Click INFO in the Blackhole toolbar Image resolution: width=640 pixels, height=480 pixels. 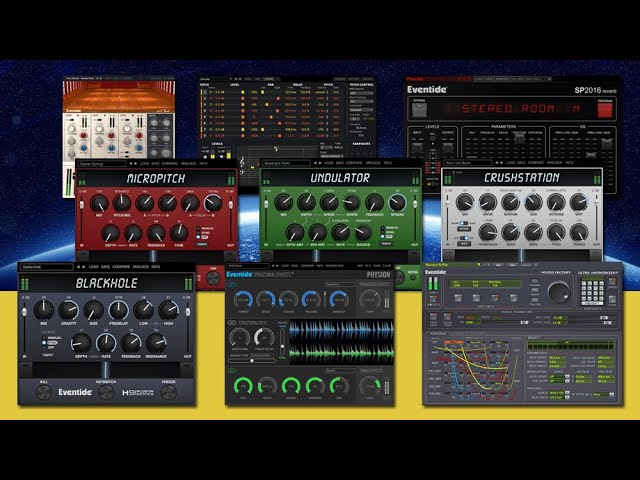tap(156, 267)
